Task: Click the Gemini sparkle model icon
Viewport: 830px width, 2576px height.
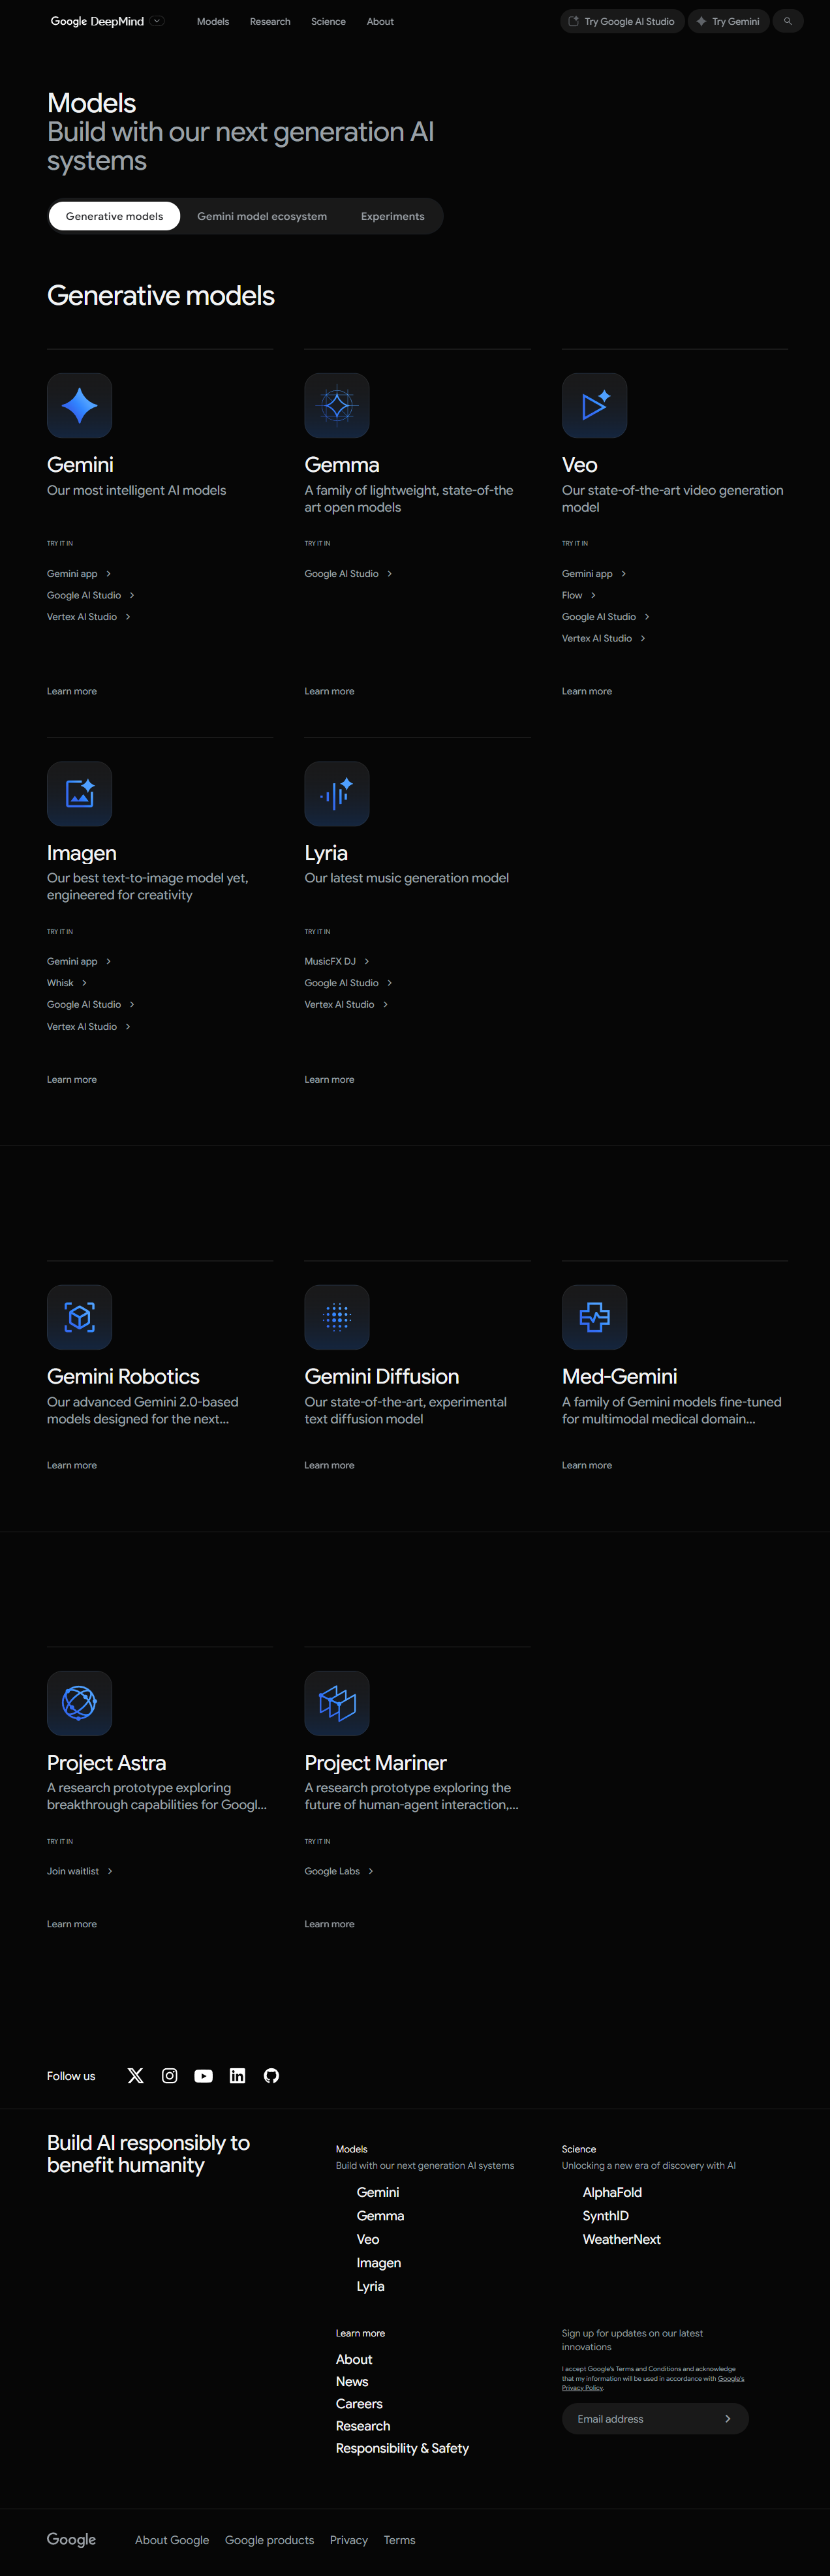Action: click(x=79, y=405)
